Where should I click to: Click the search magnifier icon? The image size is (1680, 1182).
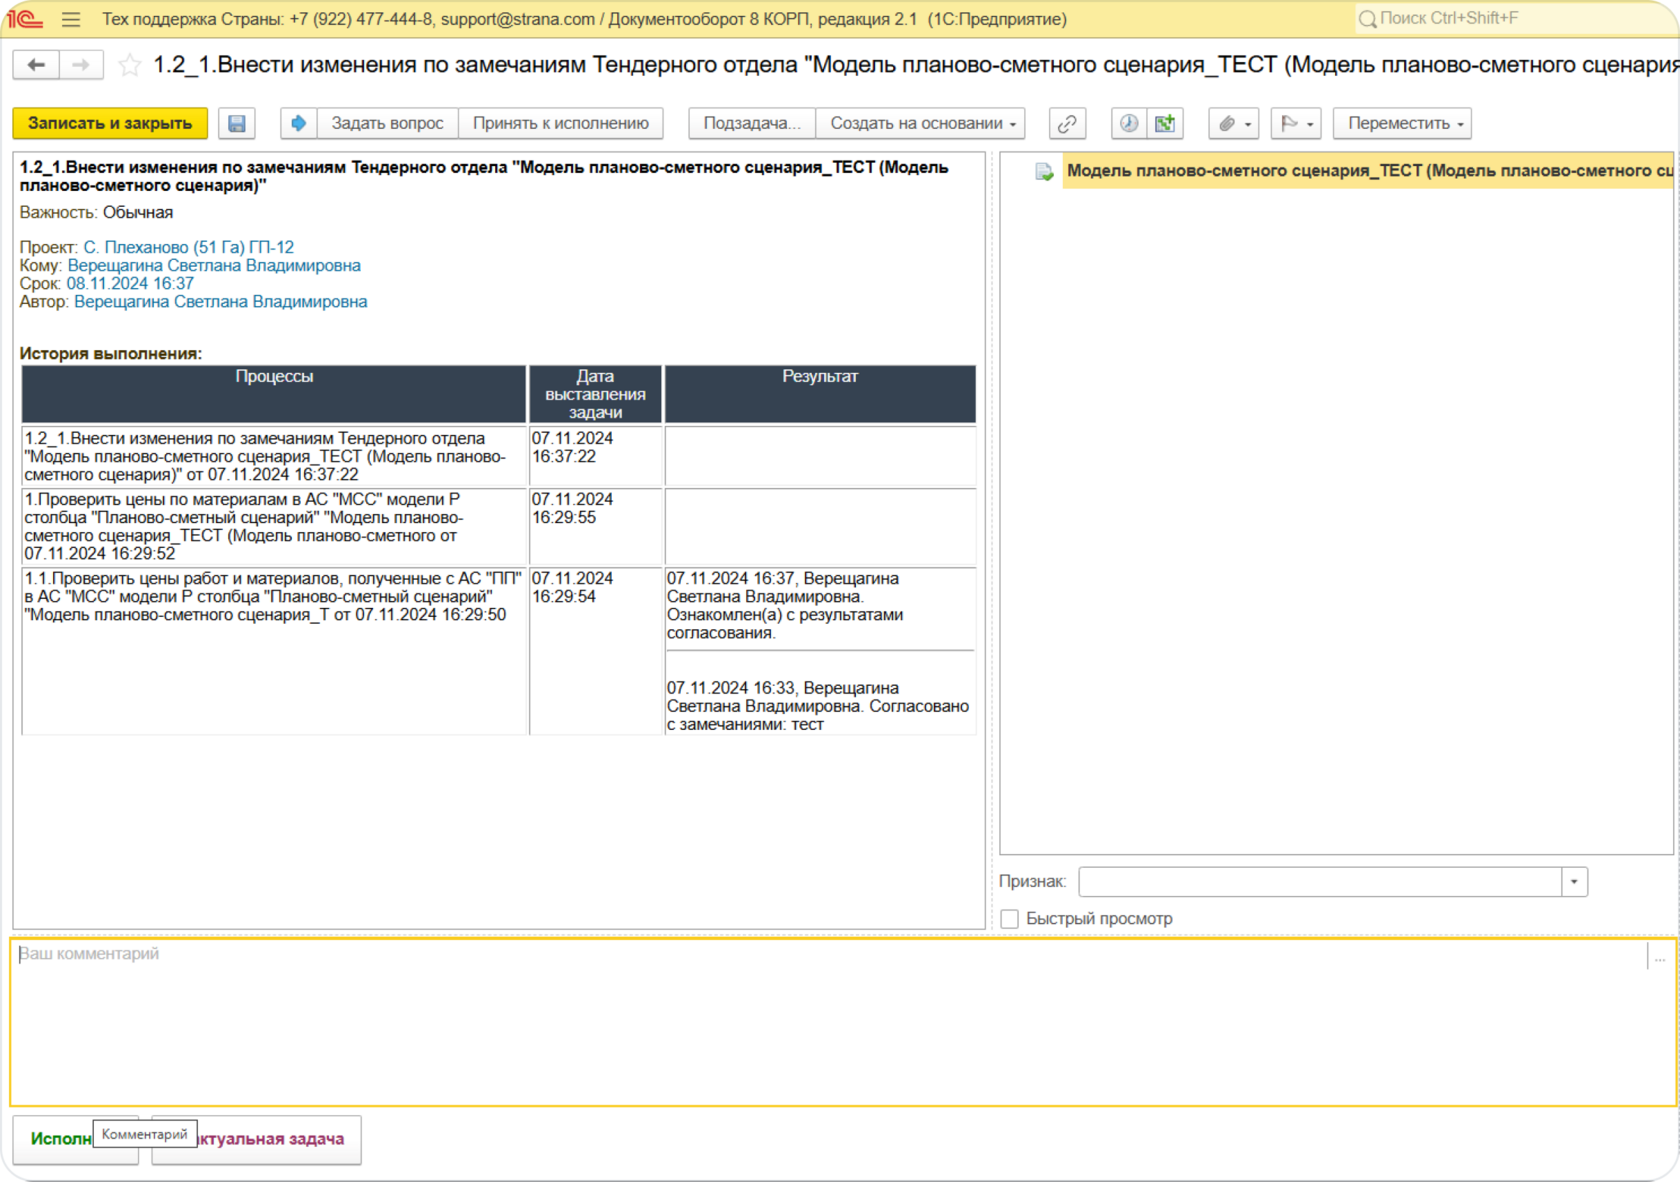point(1367,19)
